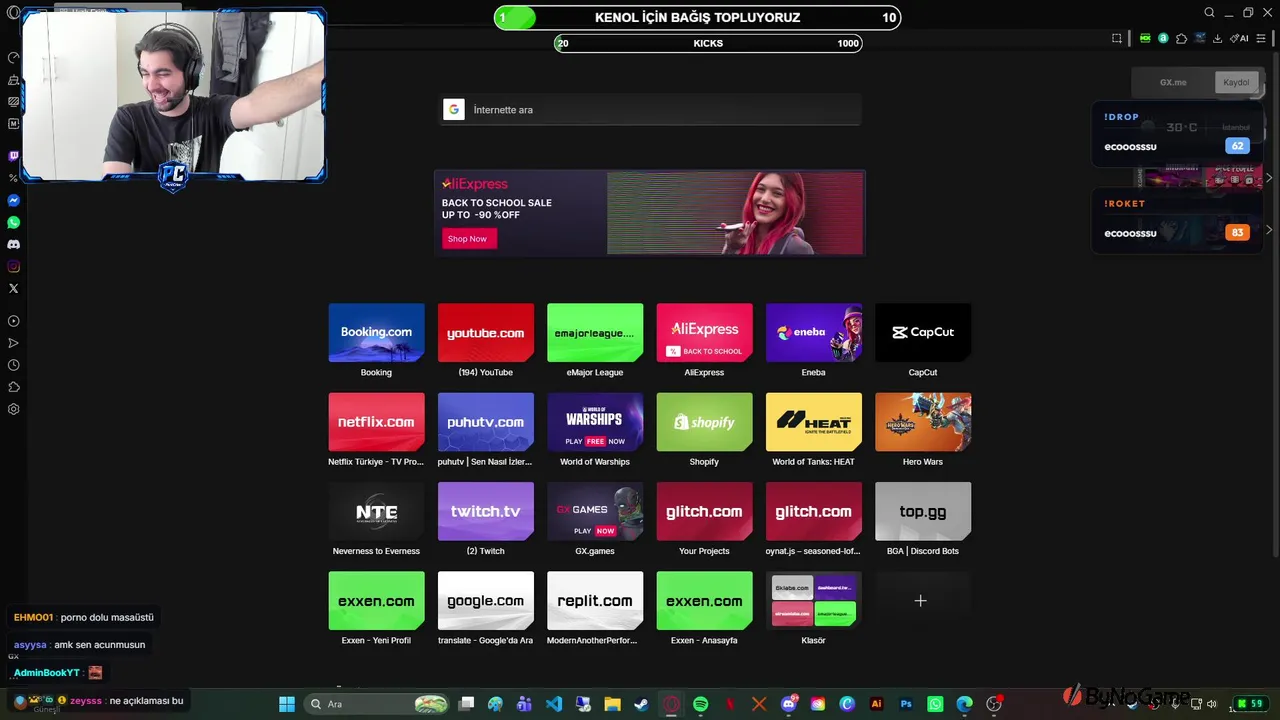Viewport: 1280px width, 720px height.
Task: Open the Neverness to Everness tile
Action: tap(376, 511)
